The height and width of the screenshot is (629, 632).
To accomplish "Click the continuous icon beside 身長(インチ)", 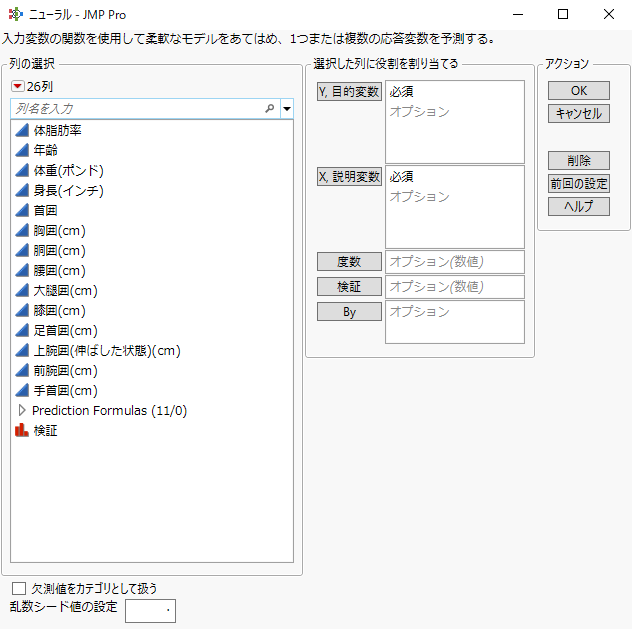I will point(22,190).
